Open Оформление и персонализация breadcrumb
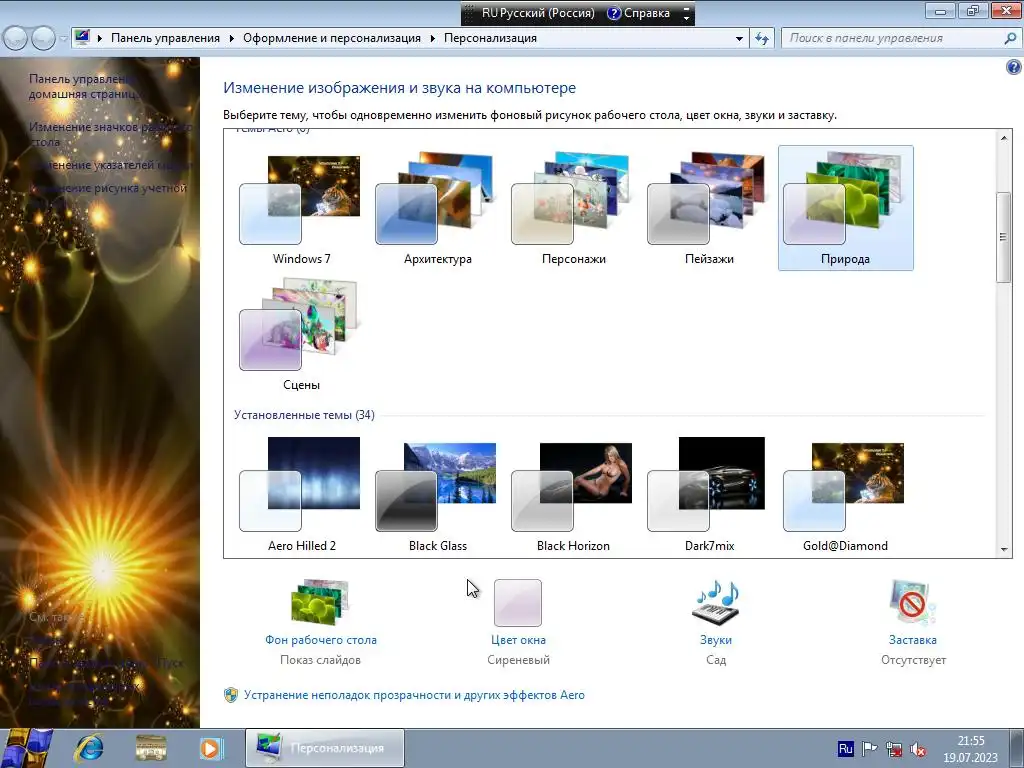 click(332, 38)
